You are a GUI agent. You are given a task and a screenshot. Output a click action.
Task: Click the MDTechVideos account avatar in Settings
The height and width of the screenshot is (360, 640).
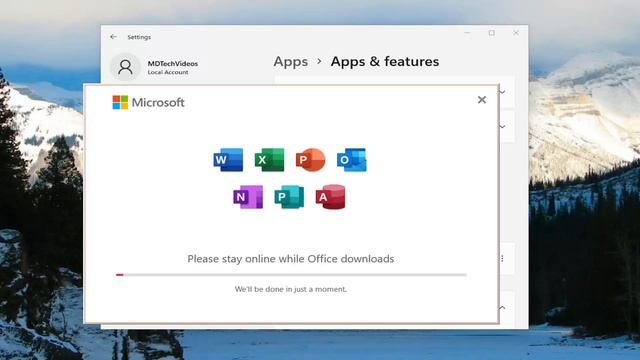[125, 67]
